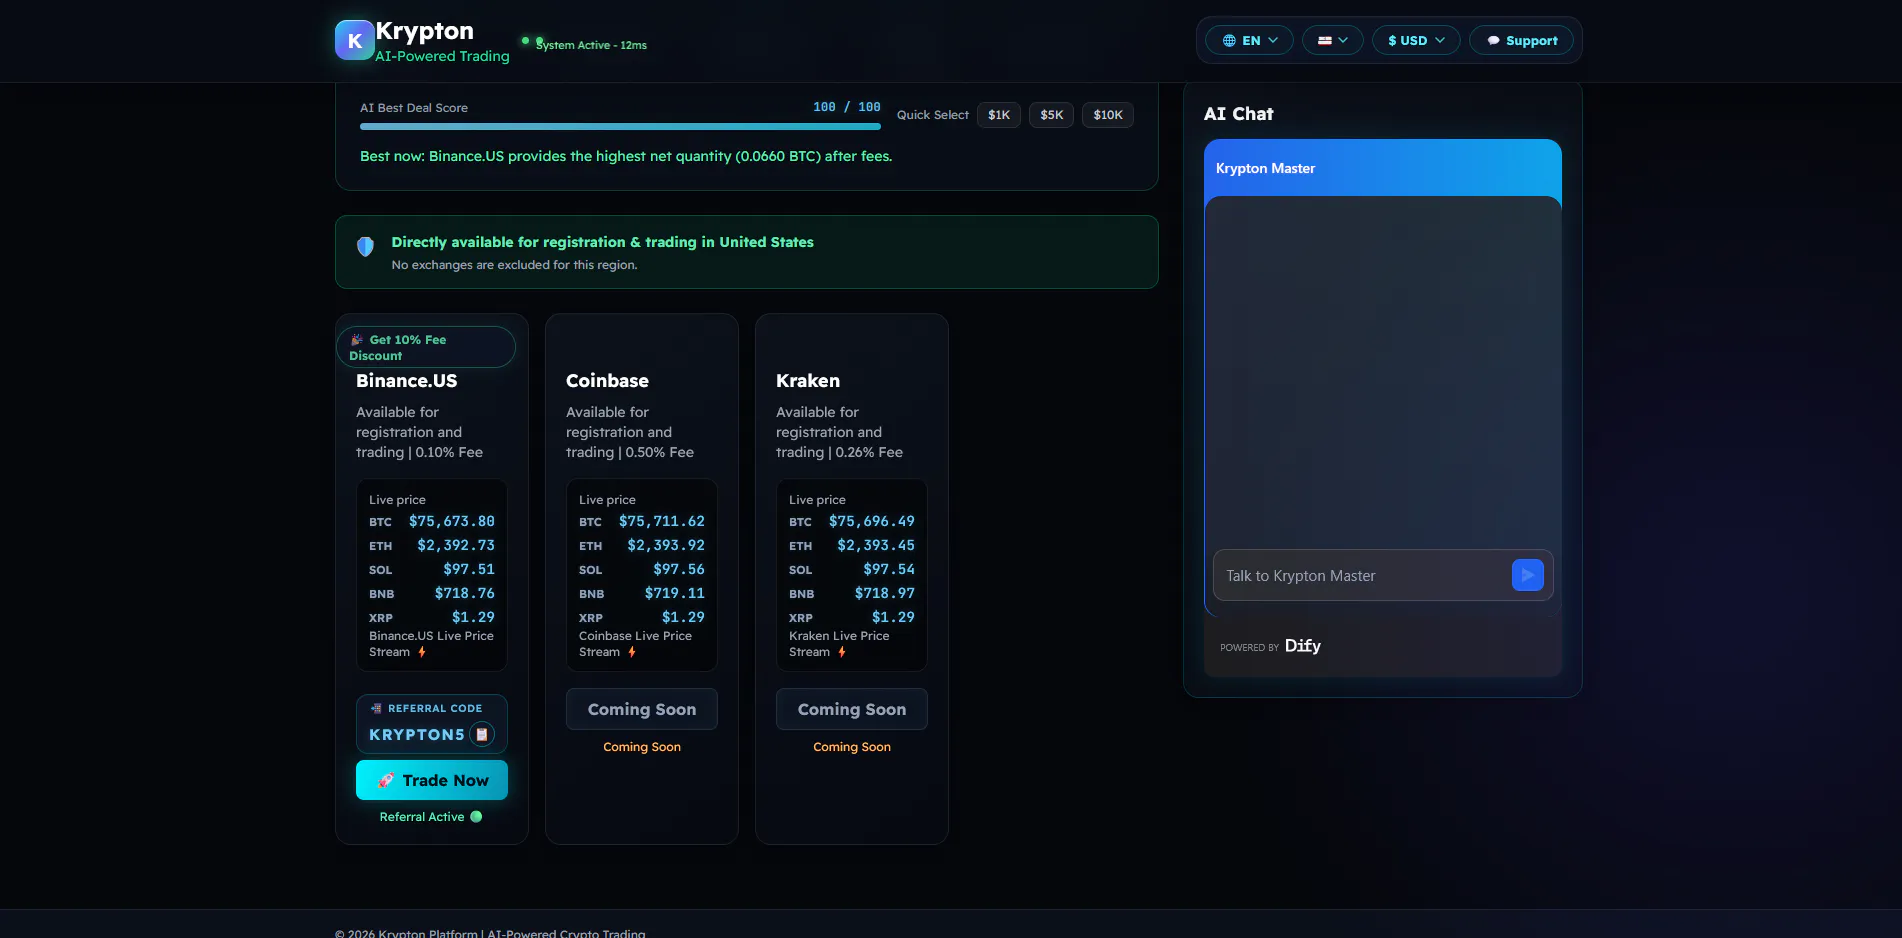Select the $5K quick amount
Viewport: 1902px width, 938px height.
(x=1051, y=115)
